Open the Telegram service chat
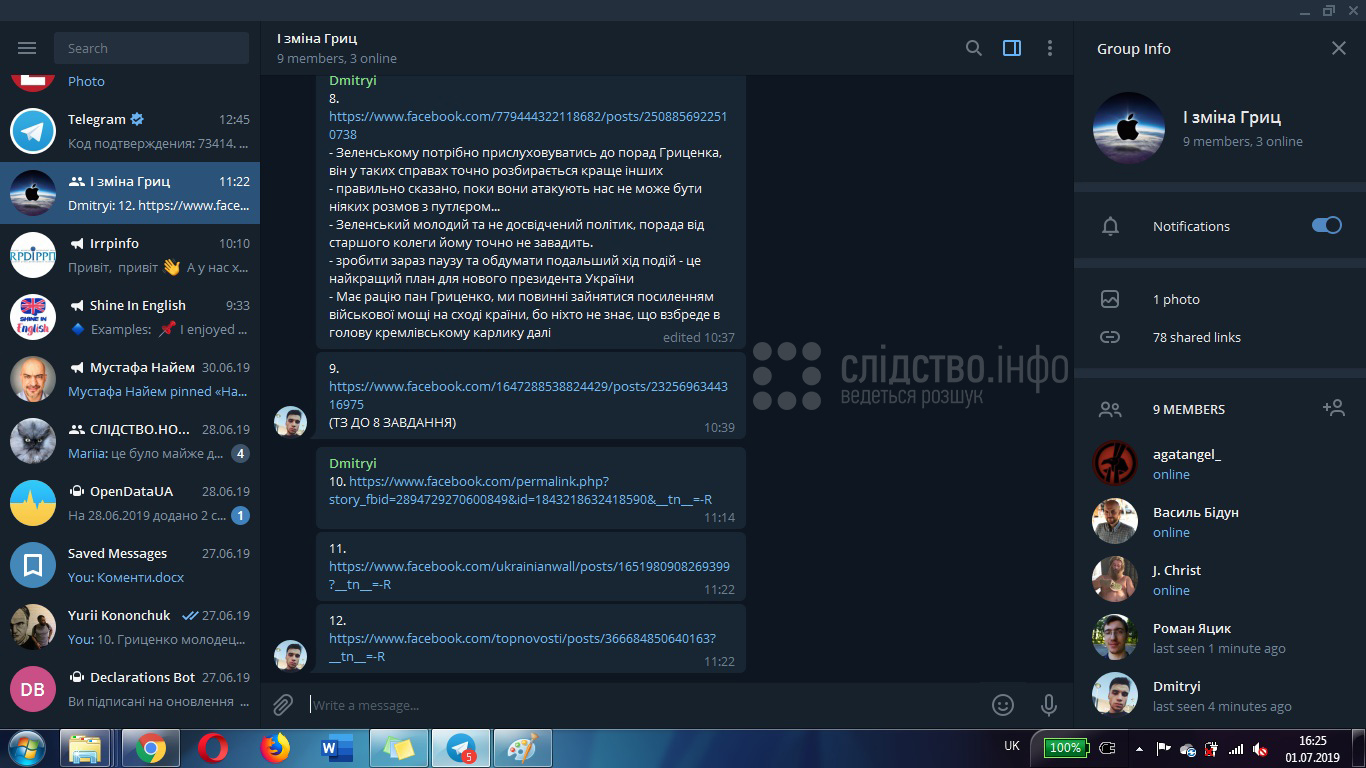 [130, 131]
